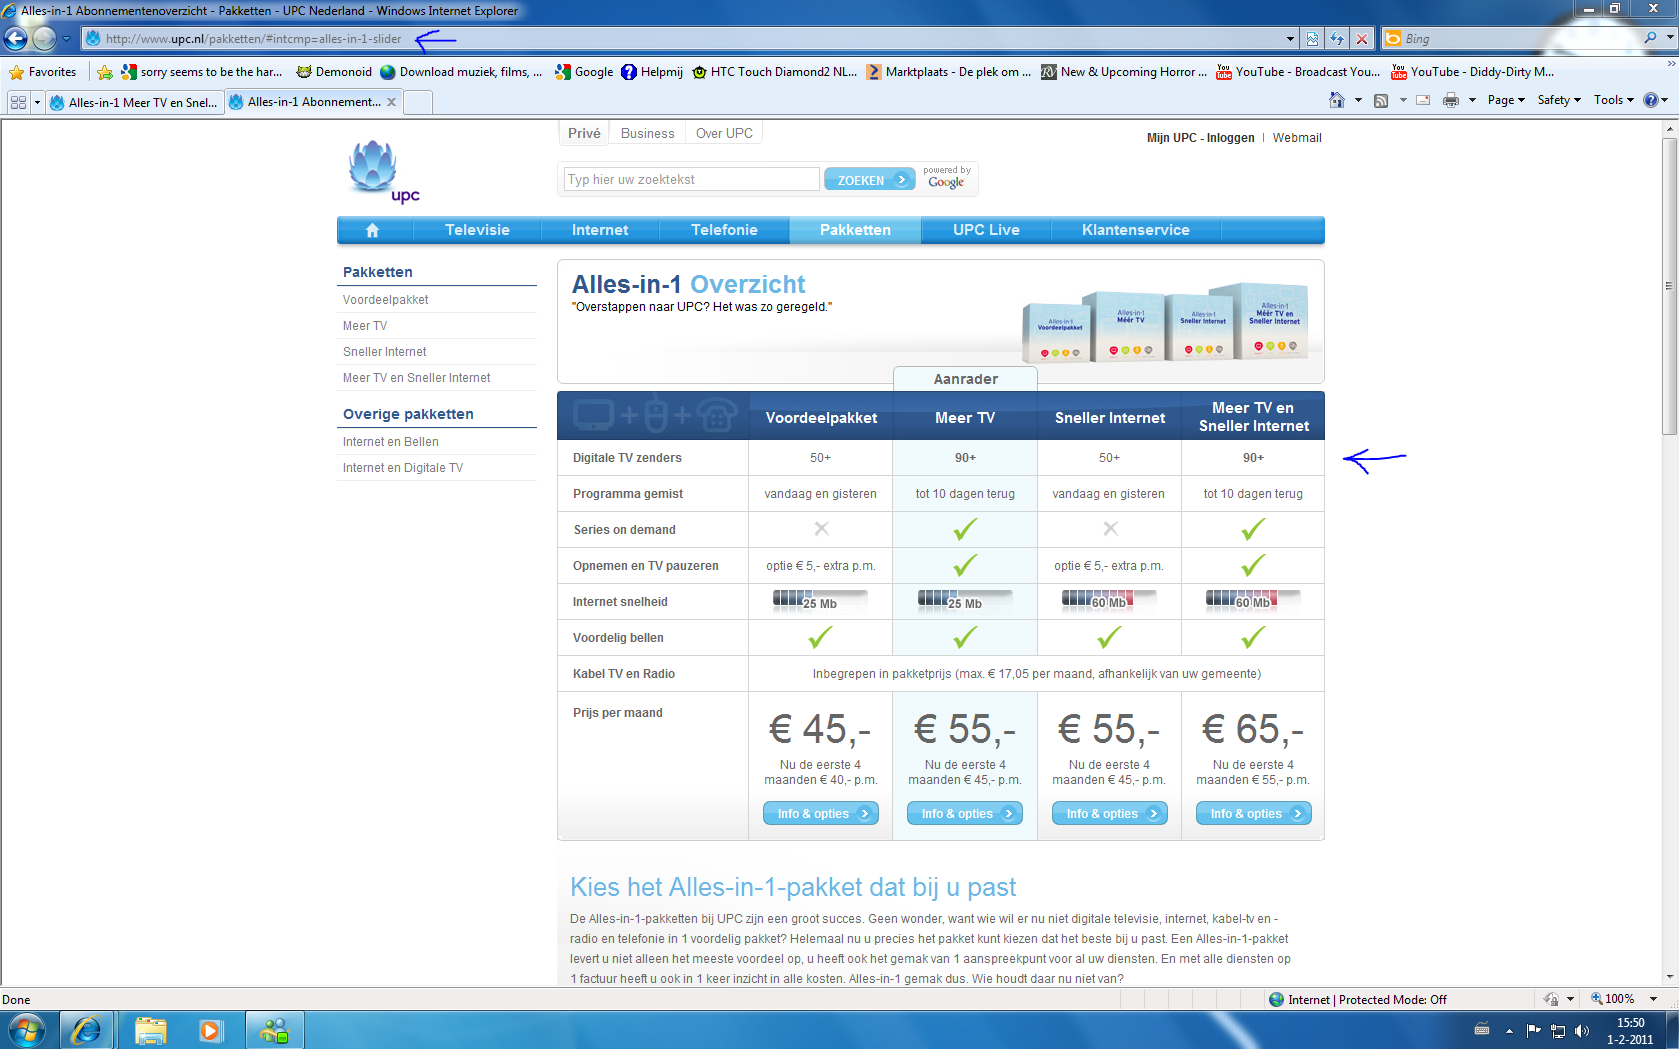Open the Print options dropdown arrow
This screenshot has height=1049, width=1679.
(x=1471, y=100)
